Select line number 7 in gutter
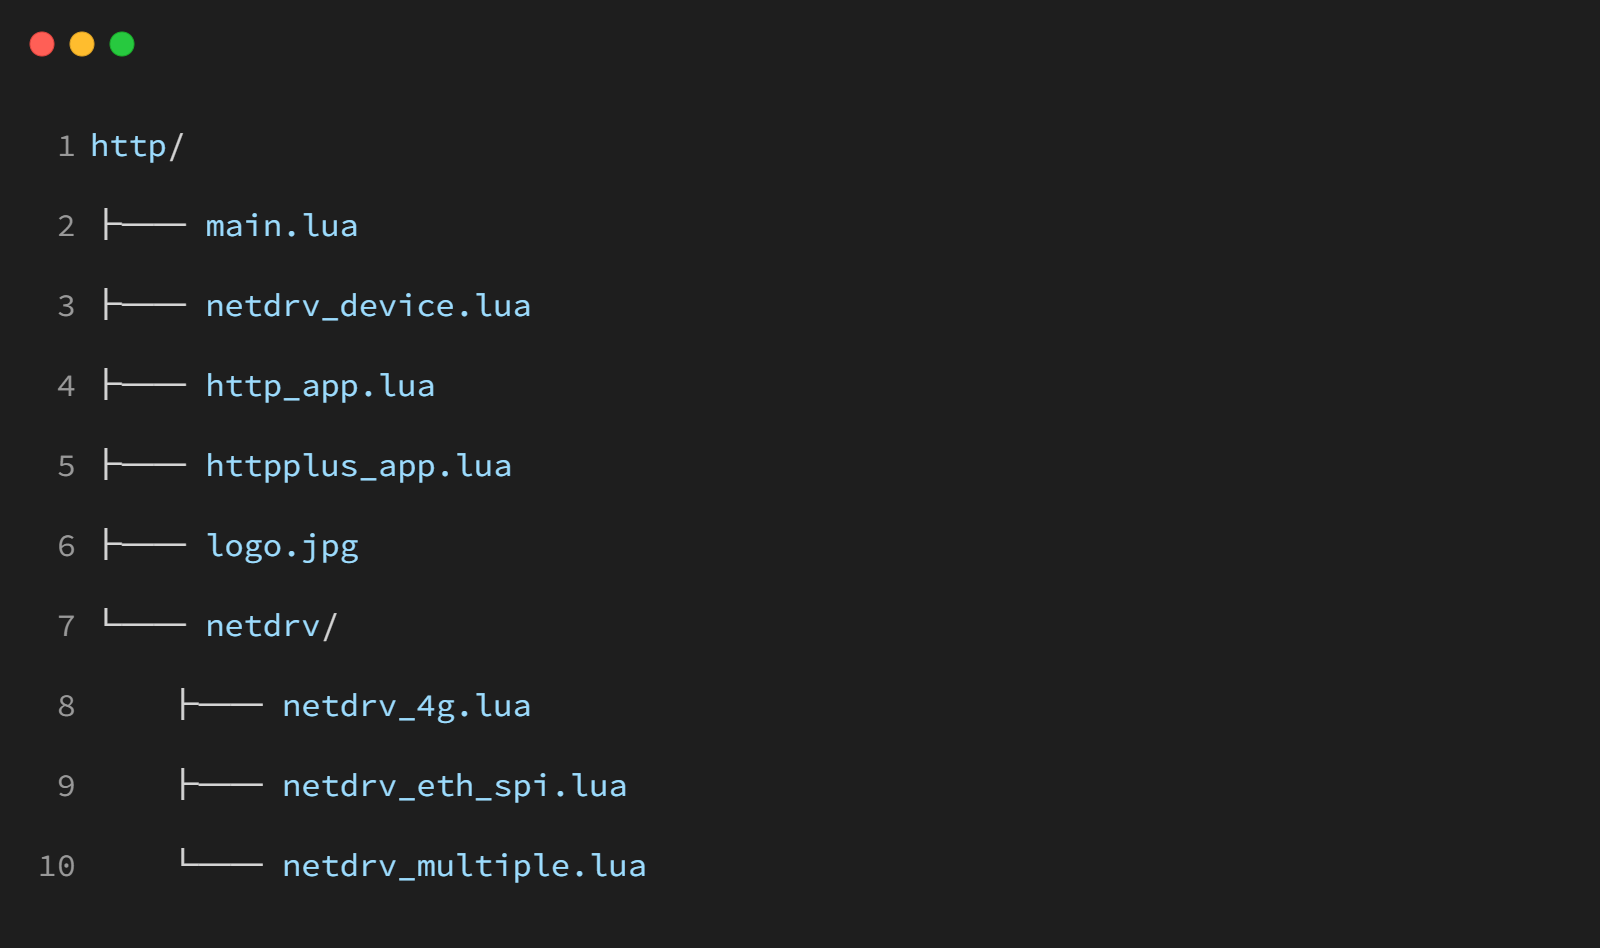 66,626
